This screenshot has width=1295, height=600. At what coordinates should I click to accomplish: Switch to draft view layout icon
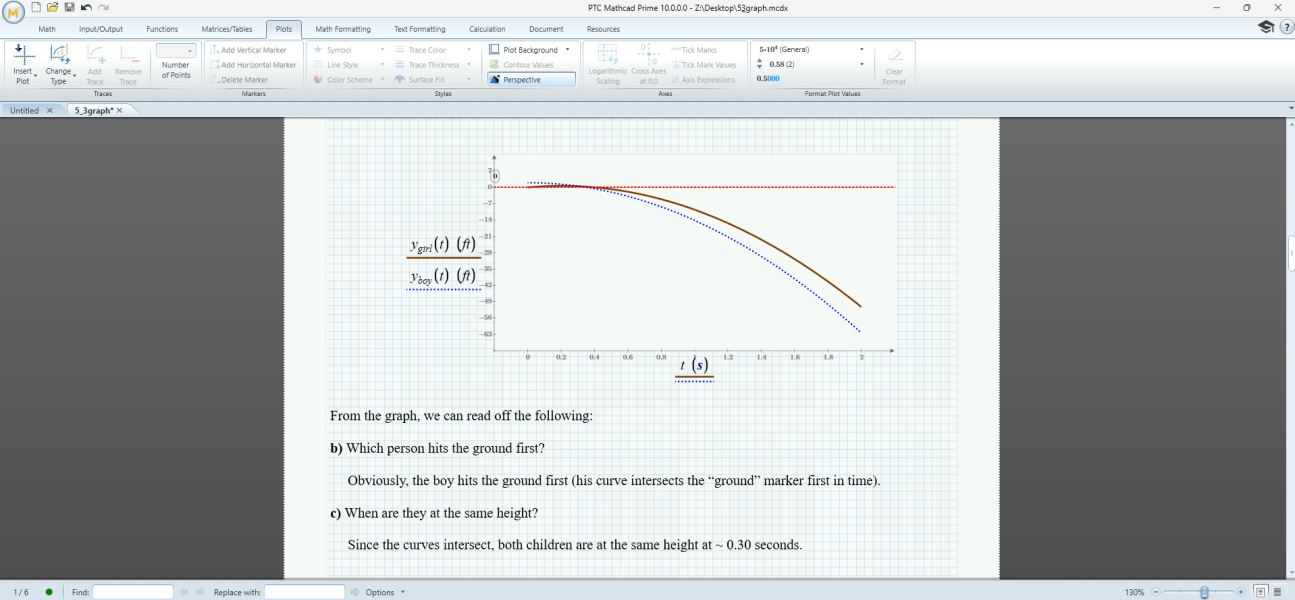tap(1279, 592)
